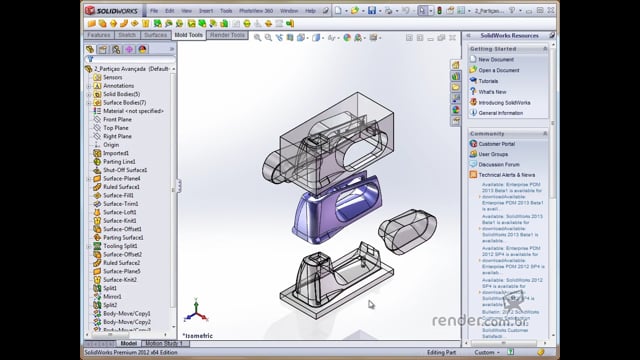This screenshot has height=360, width=640.
Task: Select Body-Move/Copy1 in feature tree
Action: pyautogui.click(x=126, y=313)
